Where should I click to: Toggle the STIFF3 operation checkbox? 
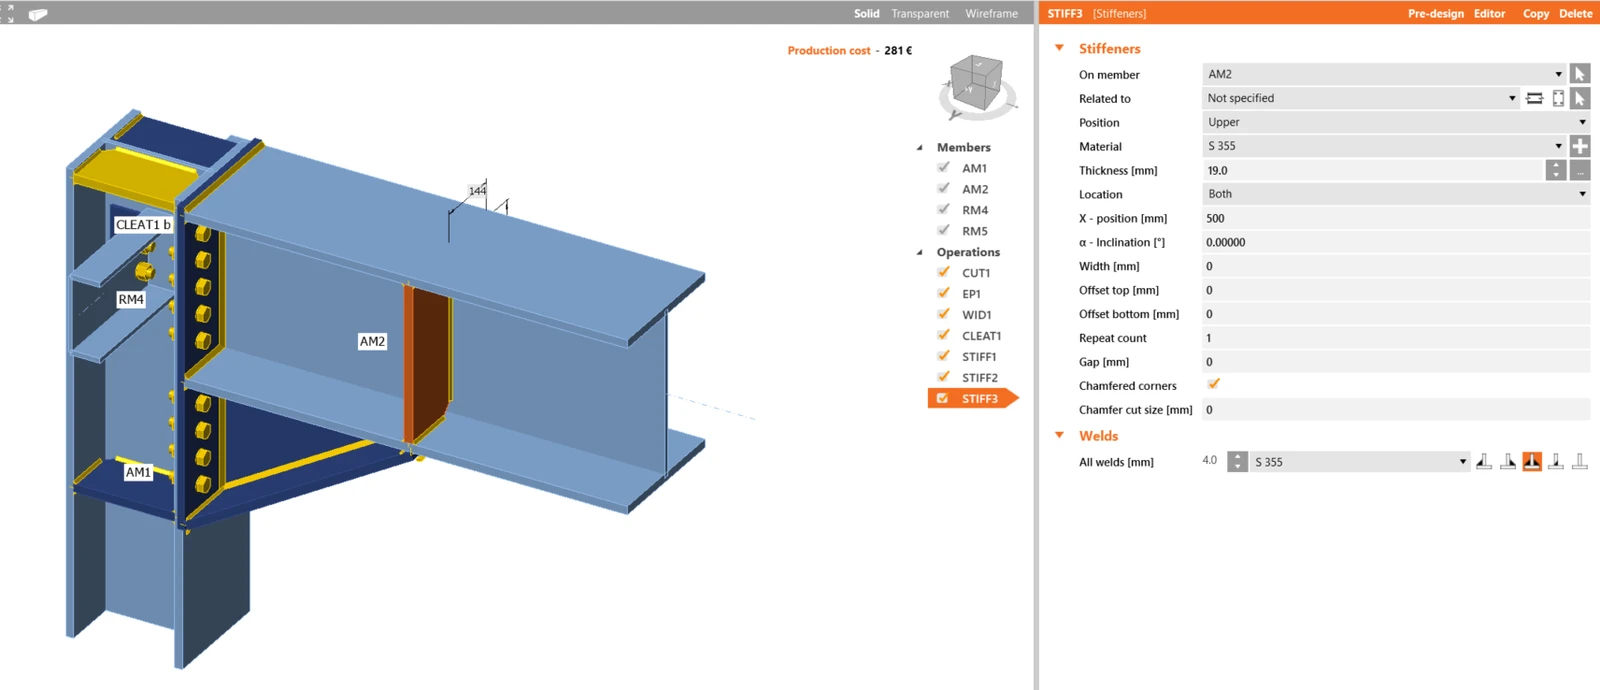coord(942,398)
